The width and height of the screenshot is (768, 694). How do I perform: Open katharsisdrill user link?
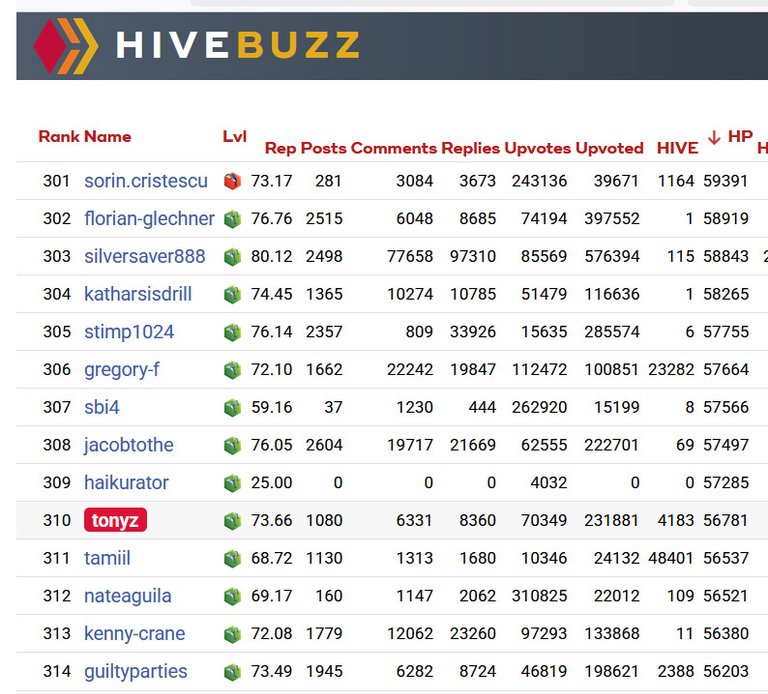(x=138, y=294)
